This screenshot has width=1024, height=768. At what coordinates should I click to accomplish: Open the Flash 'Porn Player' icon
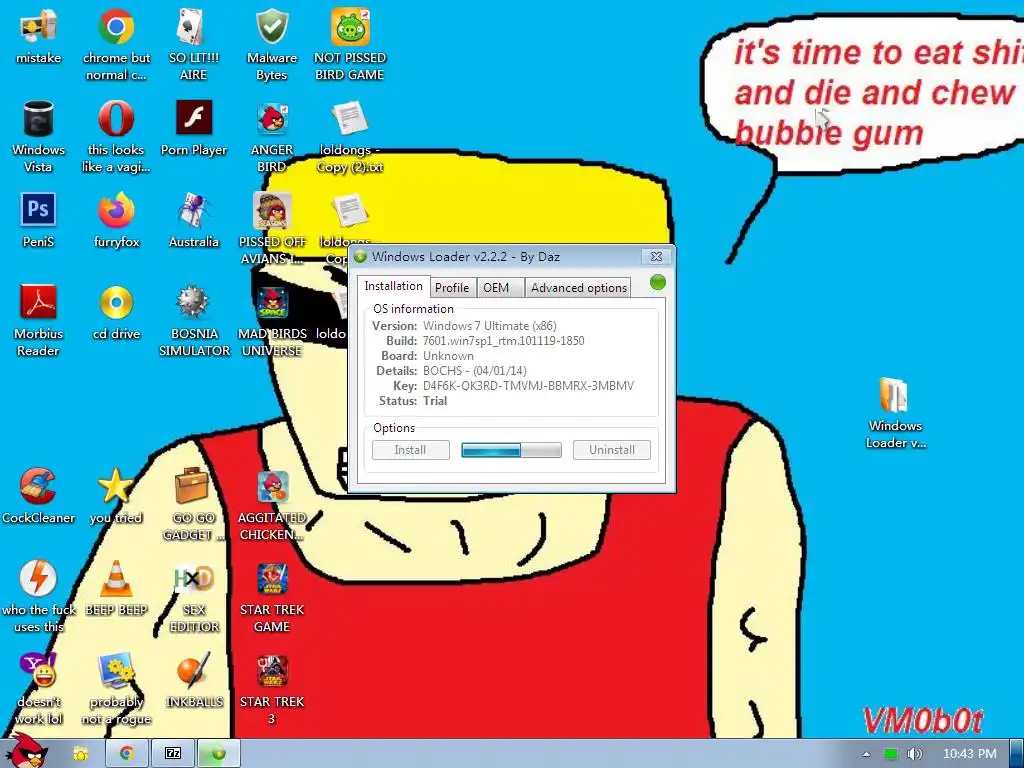193,128
